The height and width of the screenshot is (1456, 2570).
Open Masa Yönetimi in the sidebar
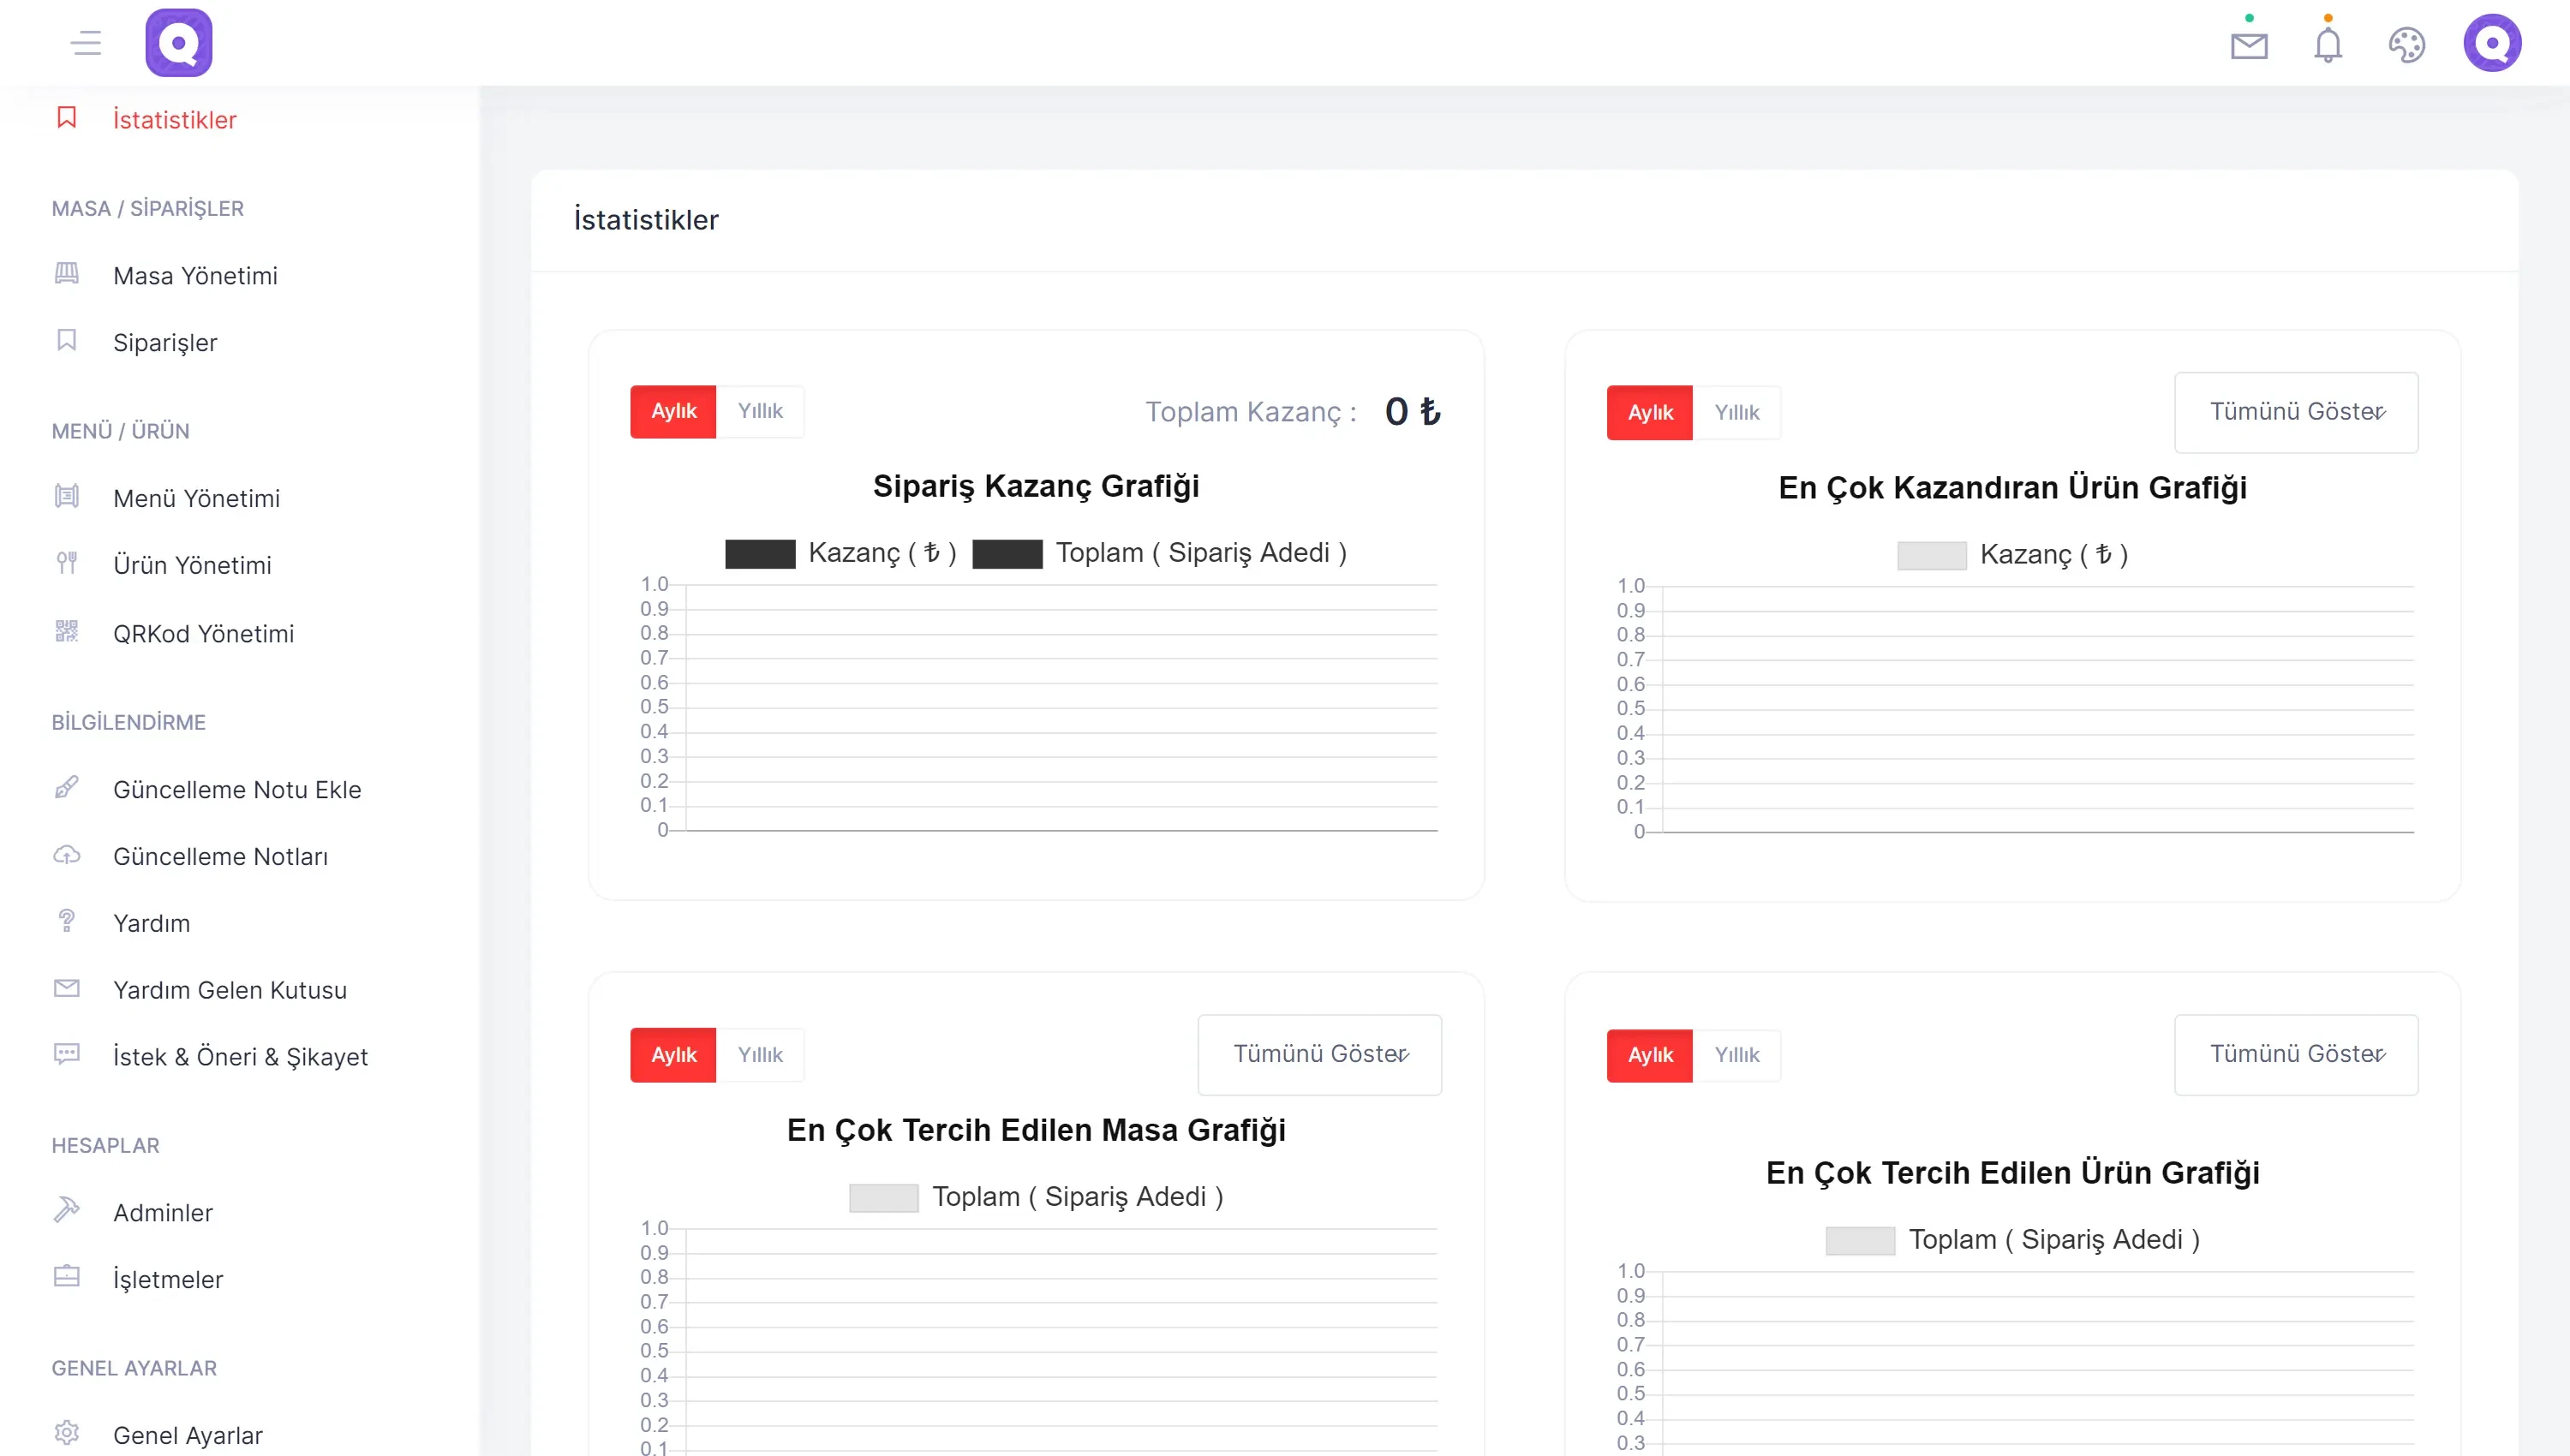click(x=195, y=275)
